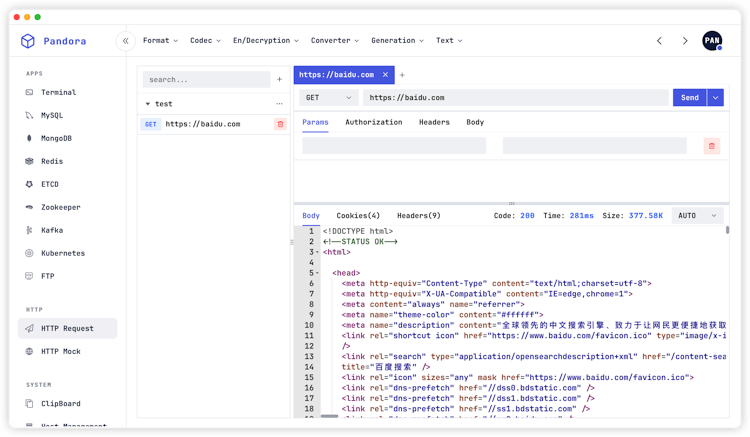Switch to the Authorization tab
Screen dimensions: 750x437
[373, 122]
